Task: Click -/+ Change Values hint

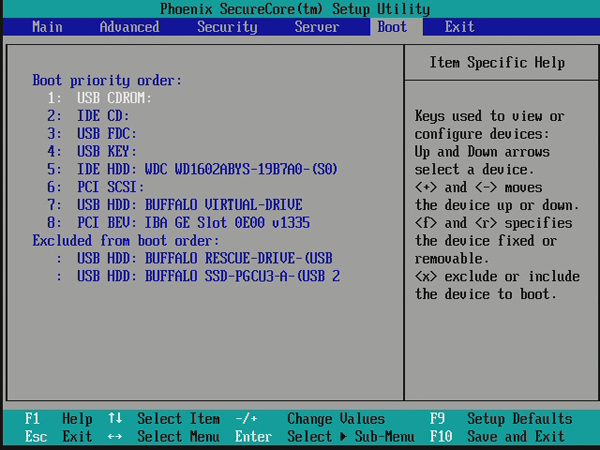Action: (310, 419)
